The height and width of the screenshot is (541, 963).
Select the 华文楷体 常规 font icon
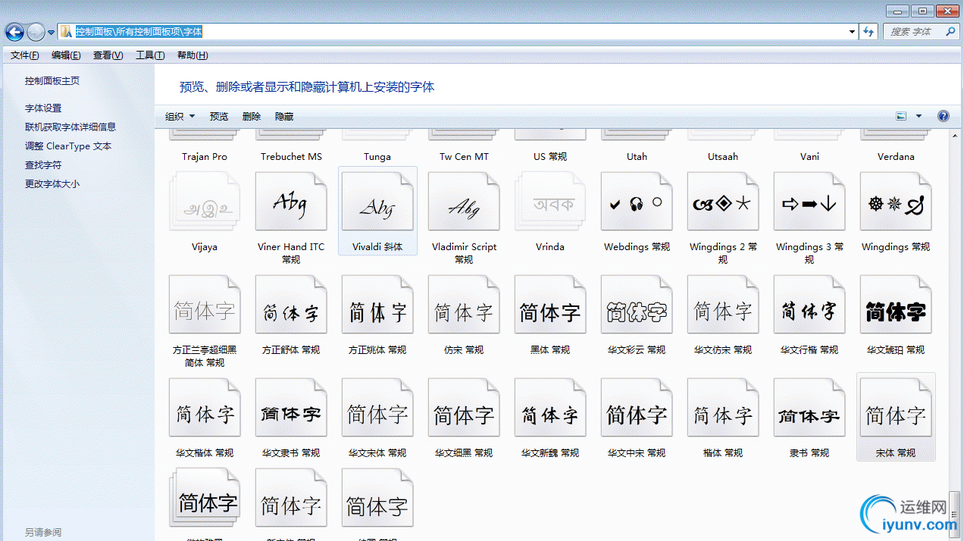(205, 408)
